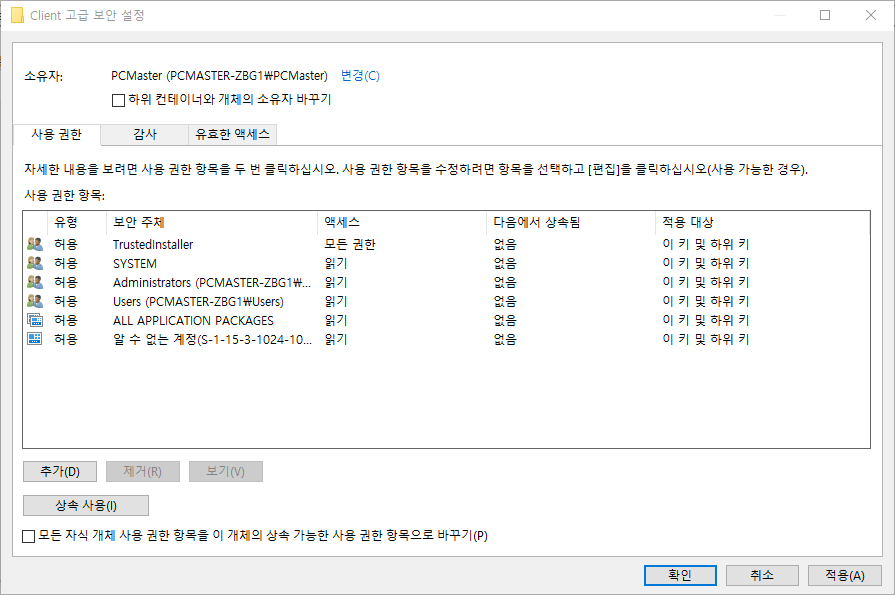Click 모든 권한 access cell for TrustedInstaller
The height and width of the screenshot is (595, 895).
(x=350, y=244)
